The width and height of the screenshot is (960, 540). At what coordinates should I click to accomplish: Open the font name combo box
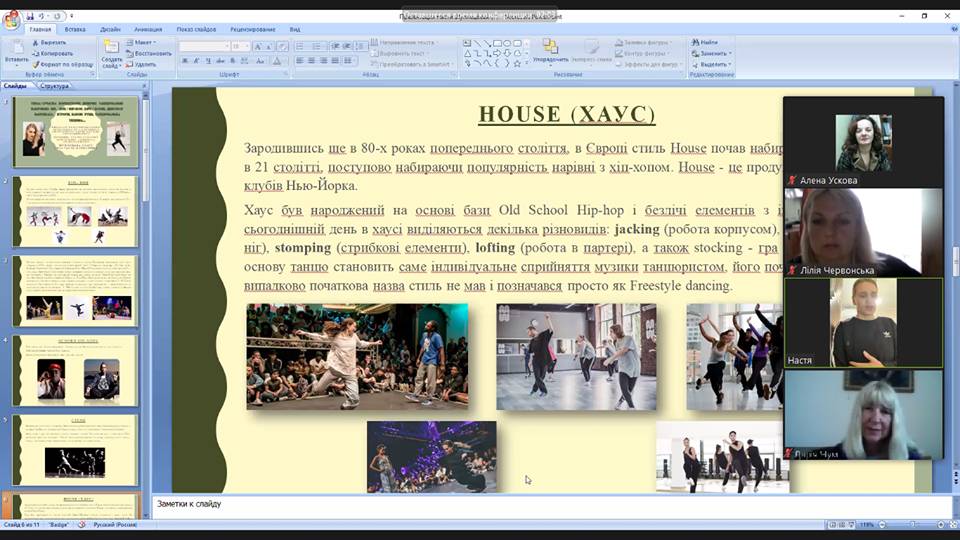(x=204, y=46)
